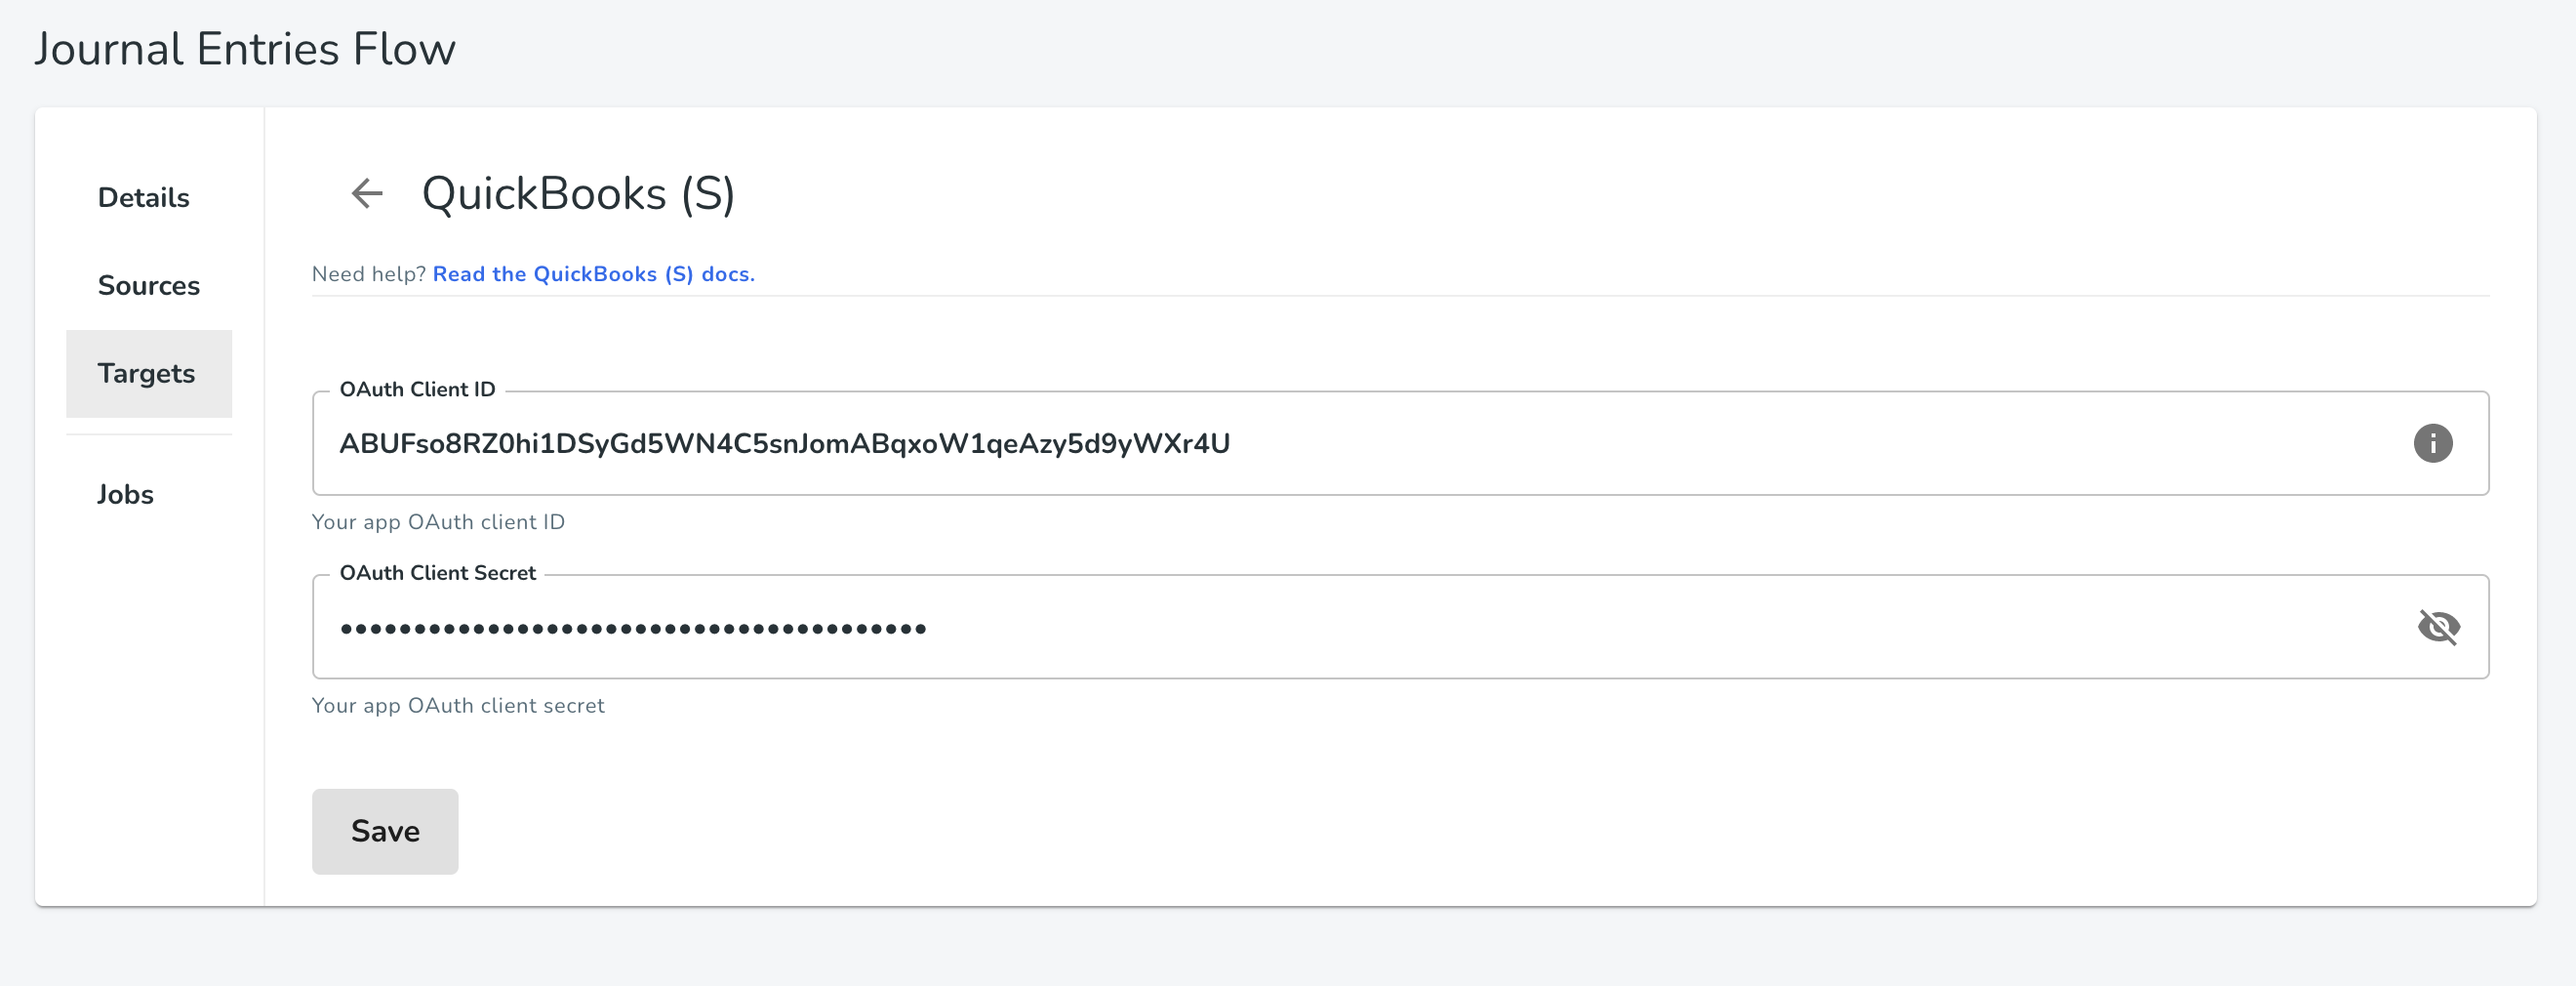Switch to the Sources section

pyautogui.click(x=148, y=285)
